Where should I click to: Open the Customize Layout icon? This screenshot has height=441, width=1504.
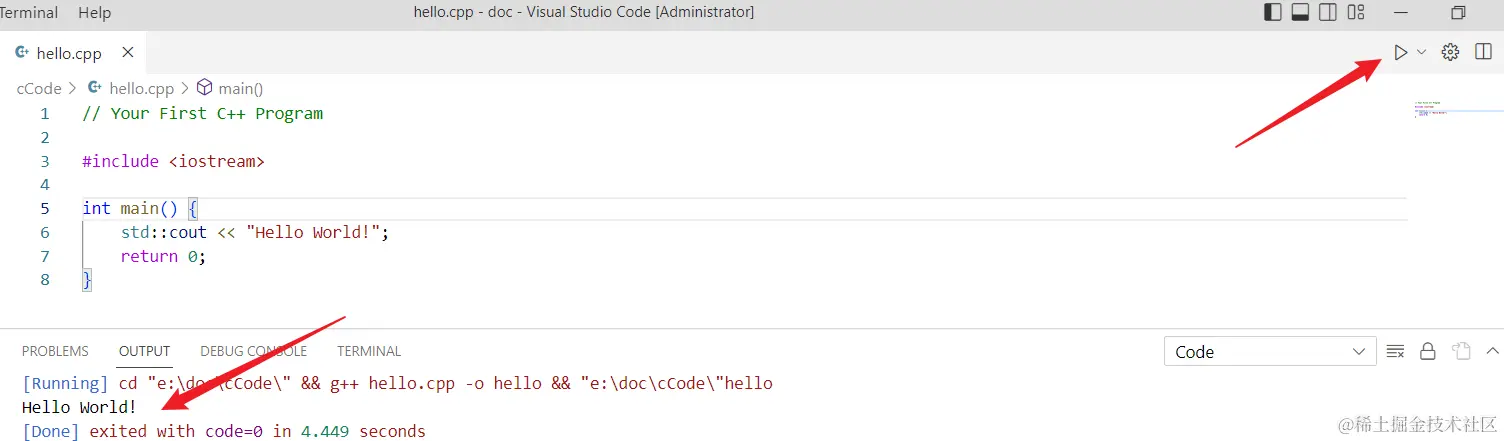(1356, 13)
